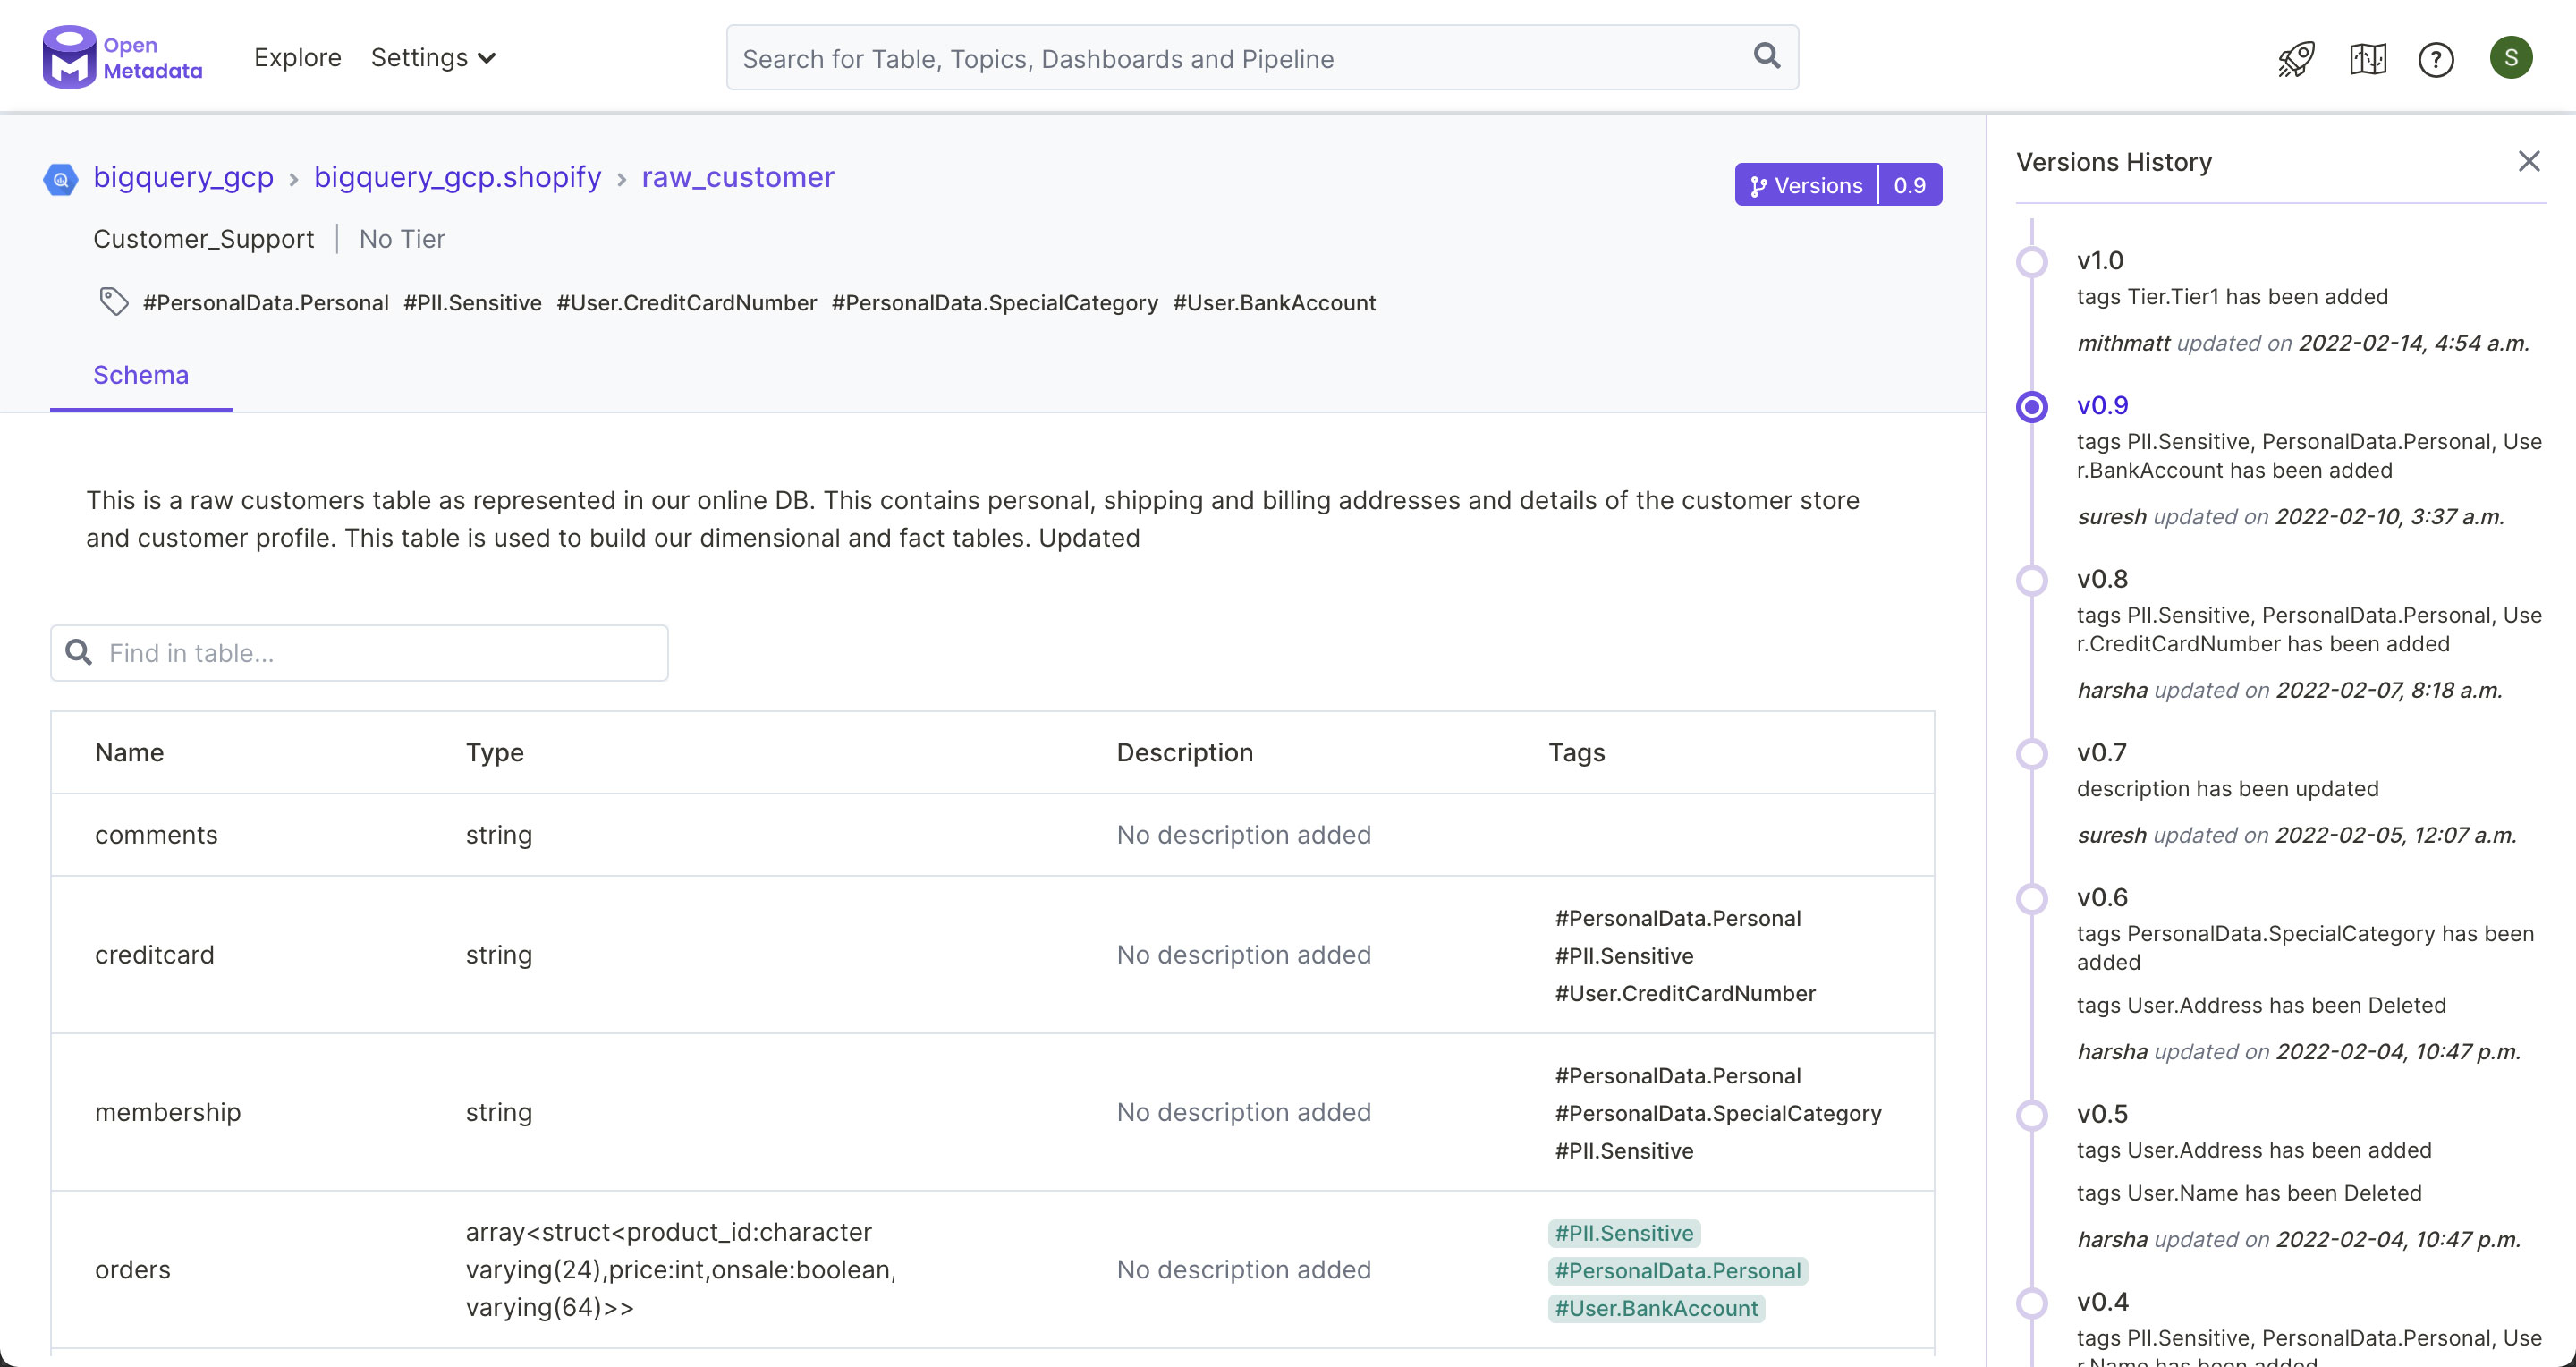The width and height of the screenshot is (2576, 1367).
Task: Select version v0.8 radio marker
Action: (x=2031, y=580)
